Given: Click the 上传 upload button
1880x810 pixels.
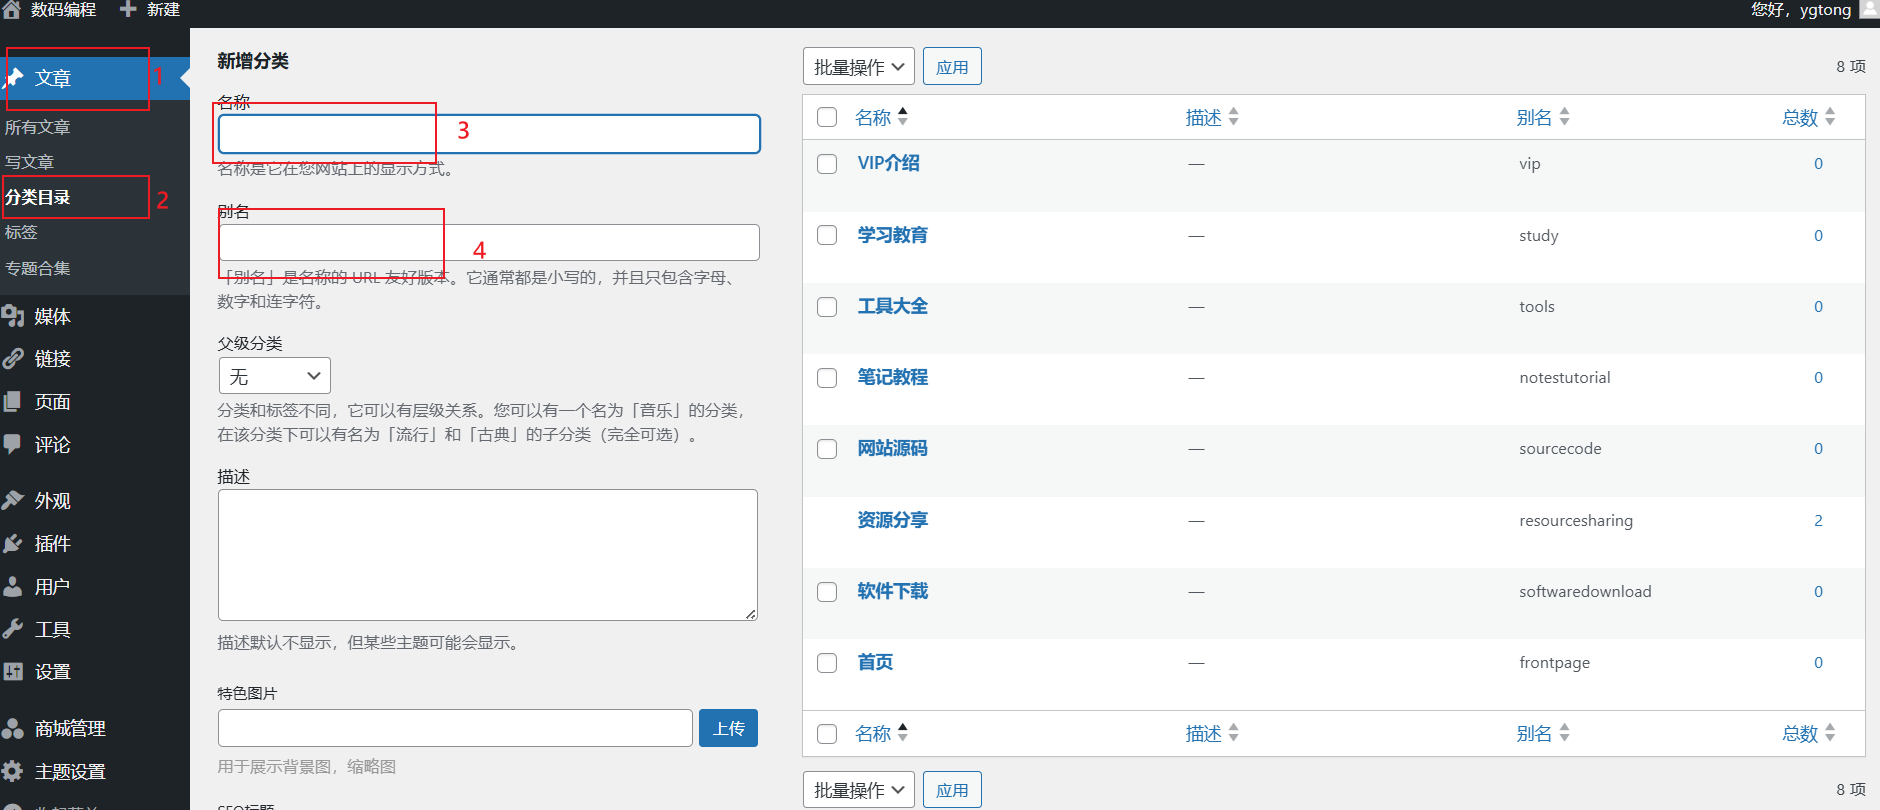Looking at the screenshot, I should 728,728.
